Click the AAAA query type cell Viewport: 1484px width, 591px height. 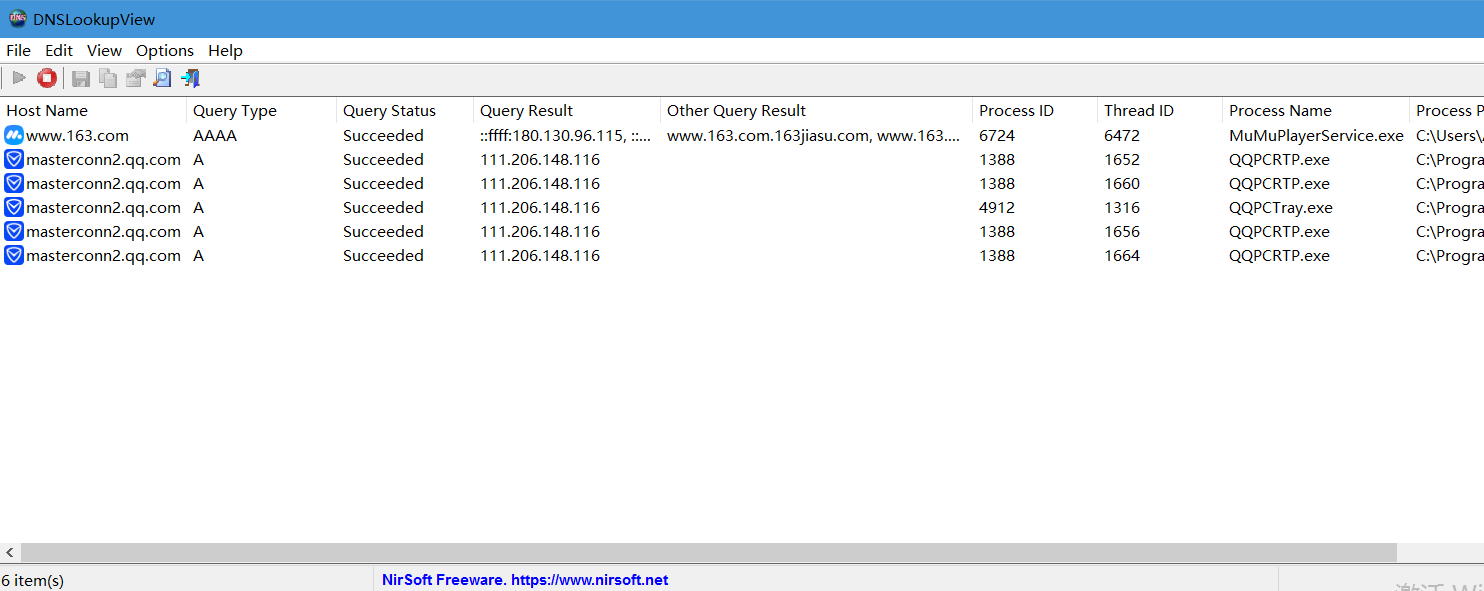point(215,135)
